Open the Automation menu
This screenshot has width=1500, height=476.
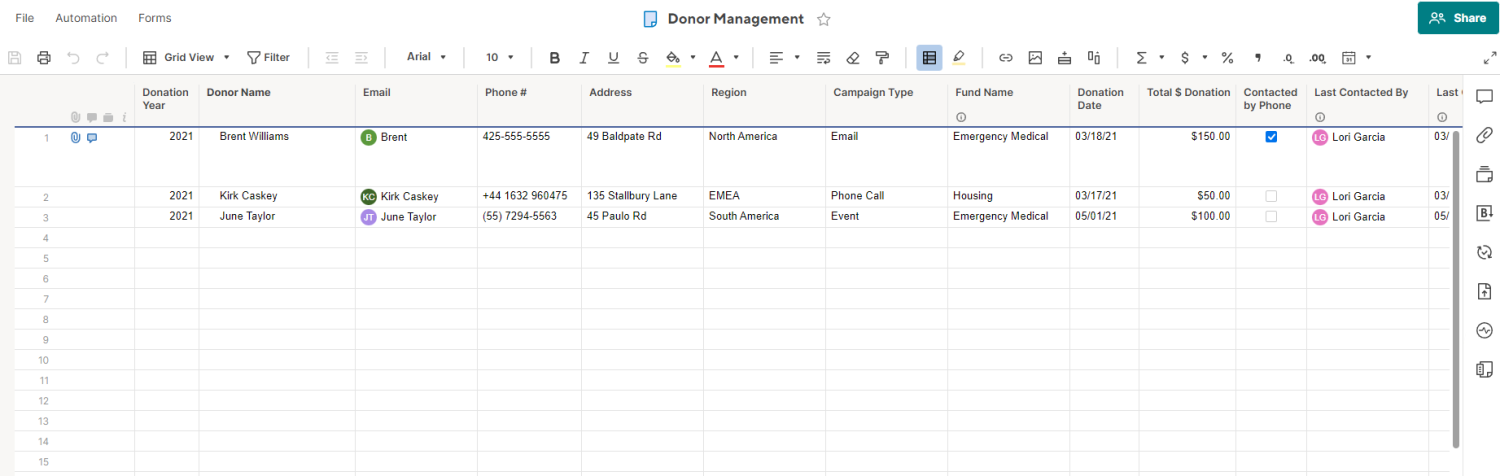(x=86, y=18)
